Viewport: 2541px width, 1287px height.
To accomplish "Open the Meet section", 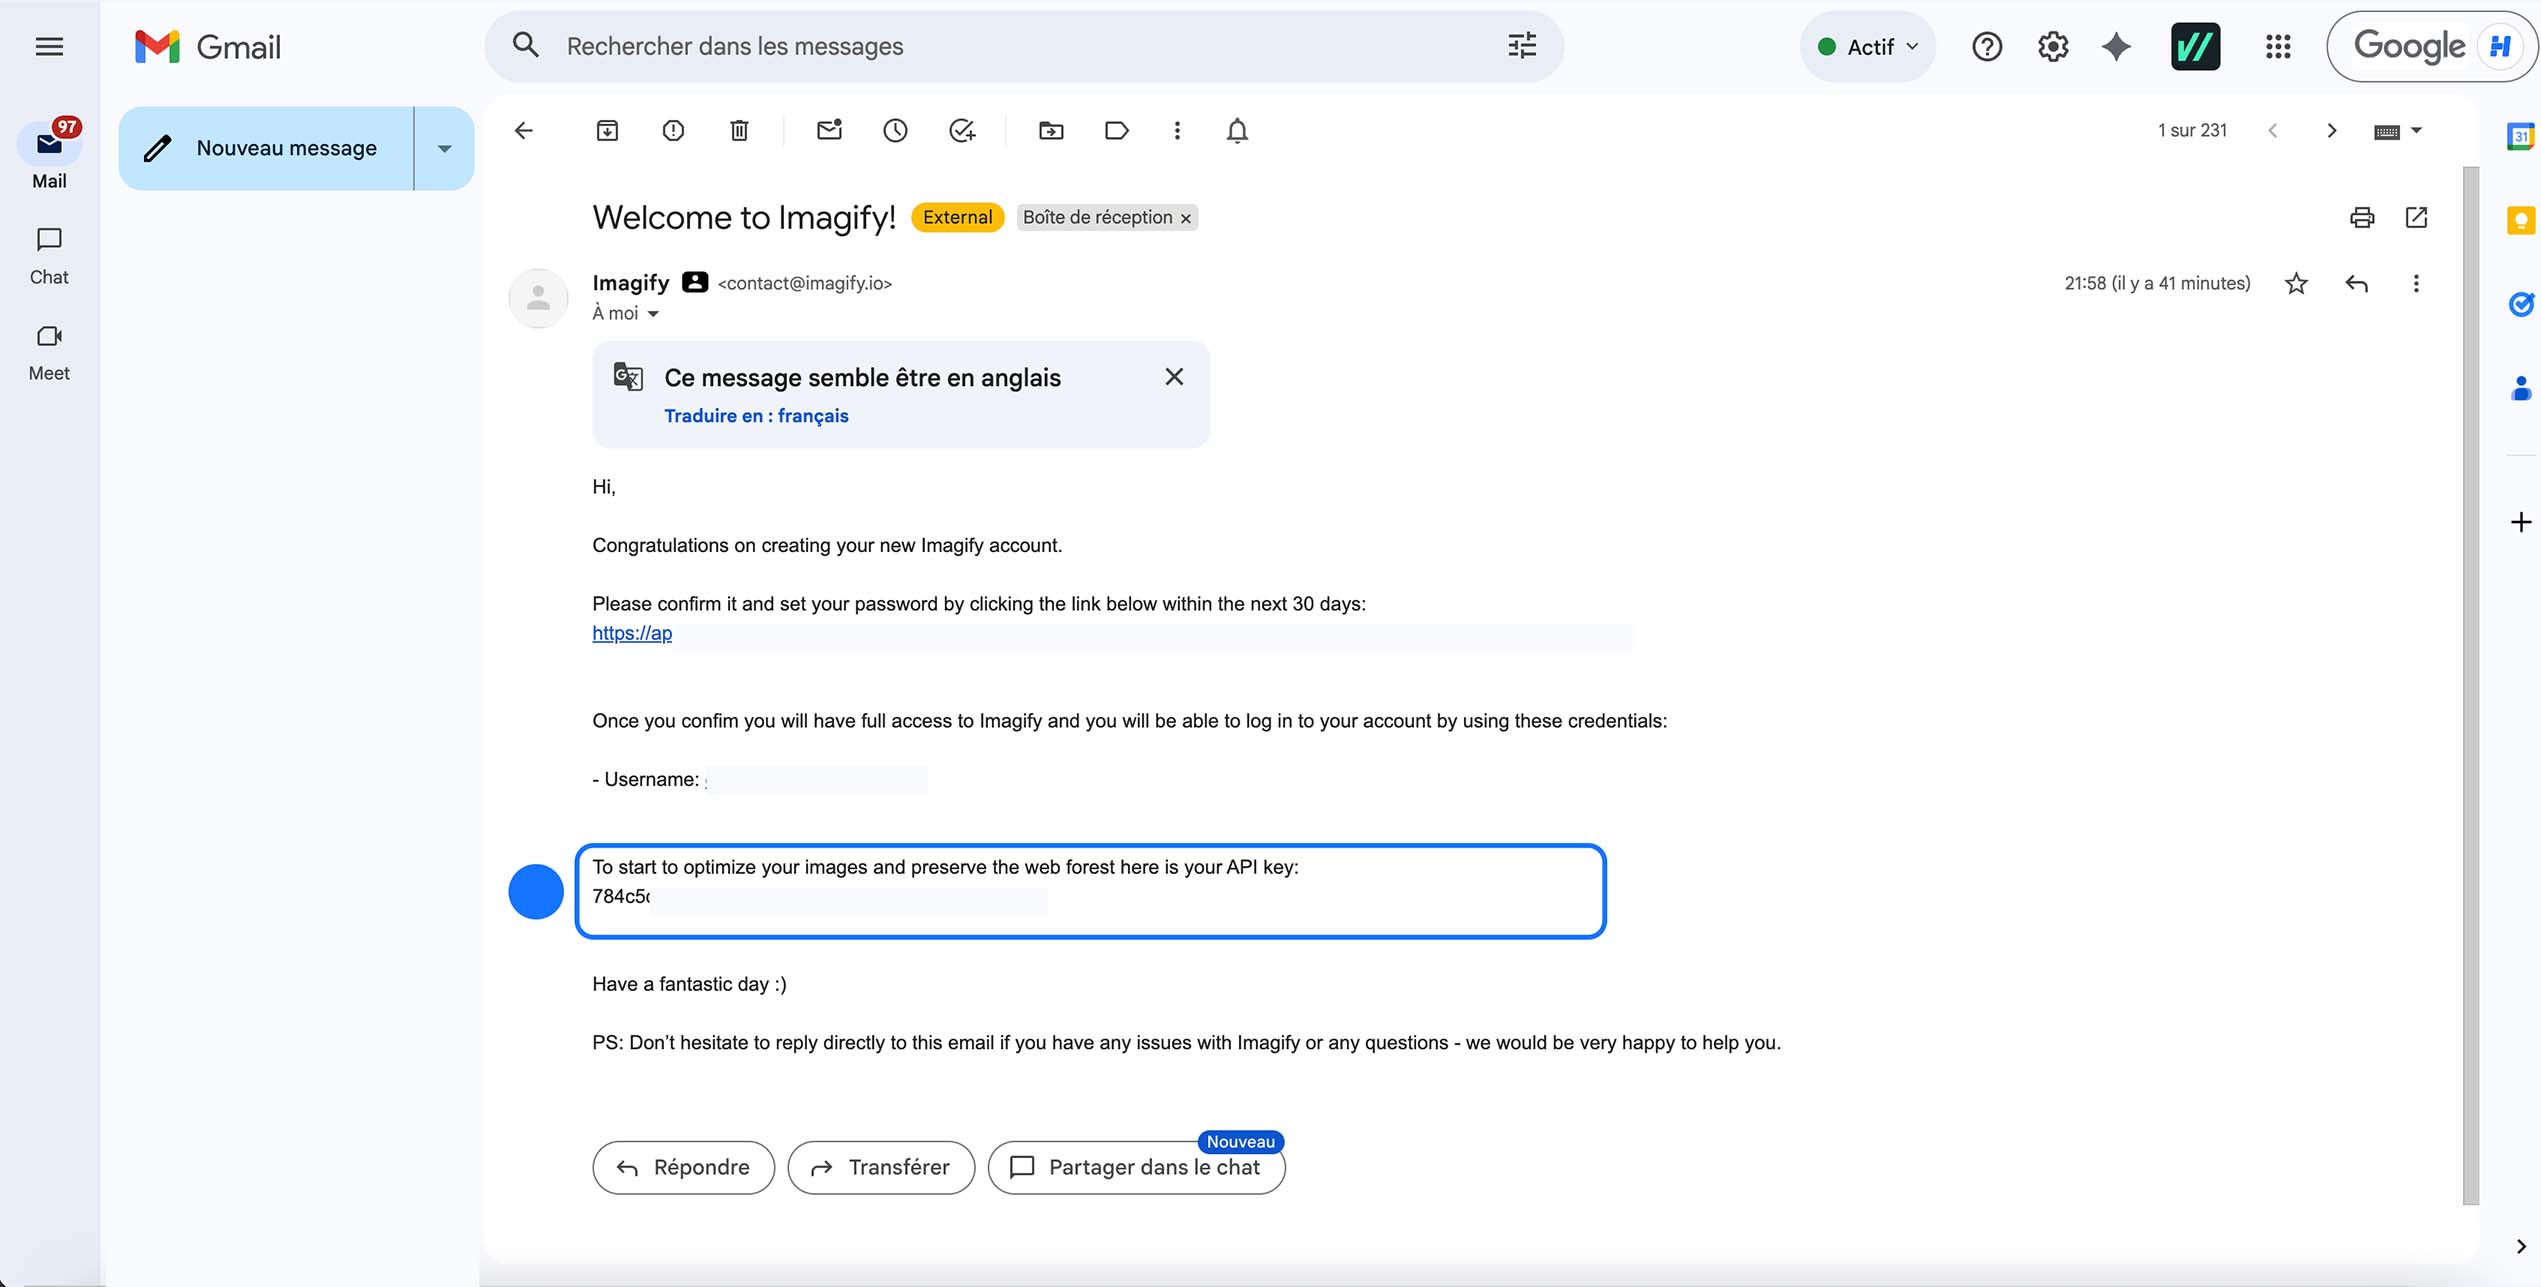I will (x=48, y=349).
